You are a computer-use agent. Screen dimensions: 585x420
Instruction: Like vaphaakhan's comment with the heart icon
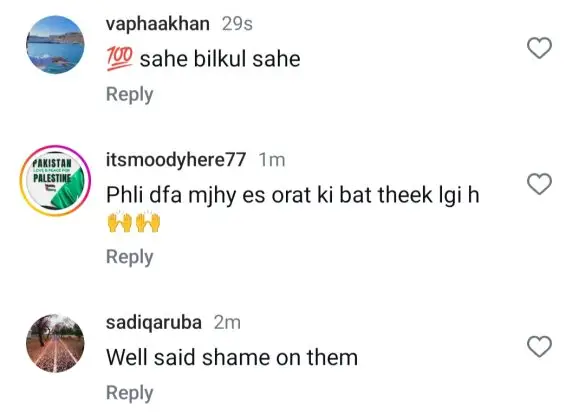539,48
